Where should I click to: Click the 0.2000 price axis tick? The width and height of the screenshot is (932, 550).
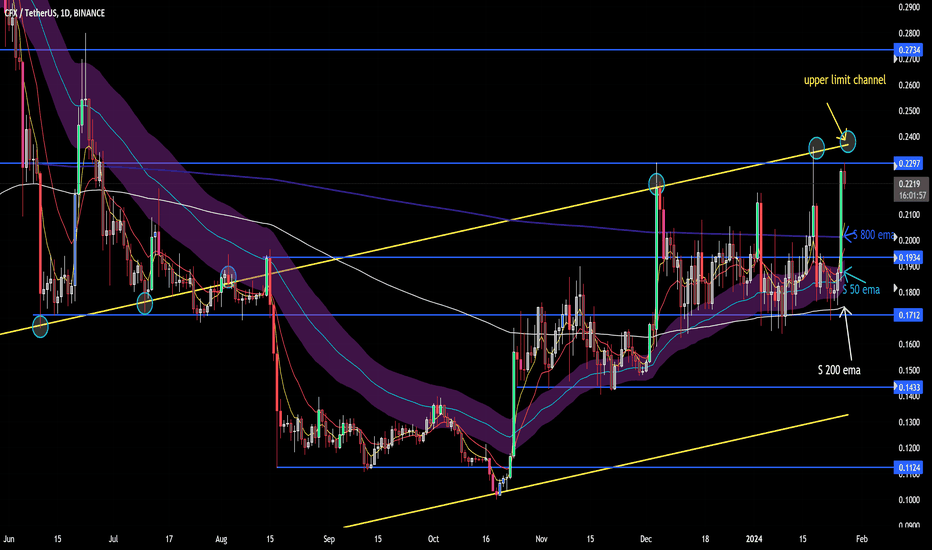[x=909, y=241]
